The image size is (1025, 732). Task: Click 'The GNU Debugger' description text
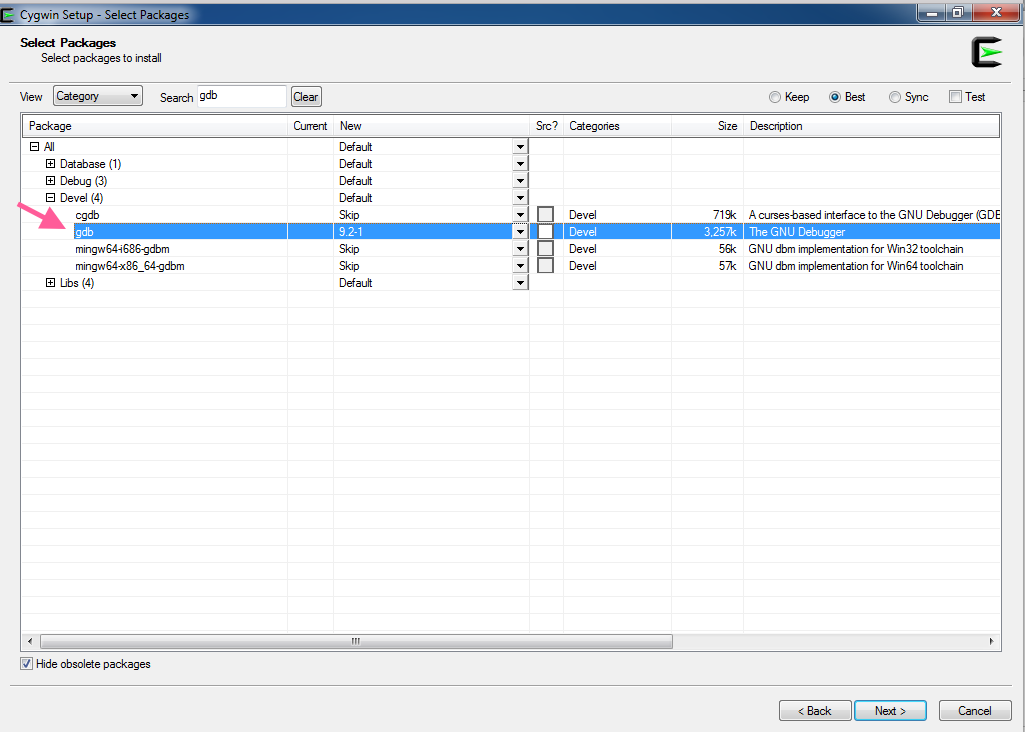pyautogui.click(x=797, y=231)
